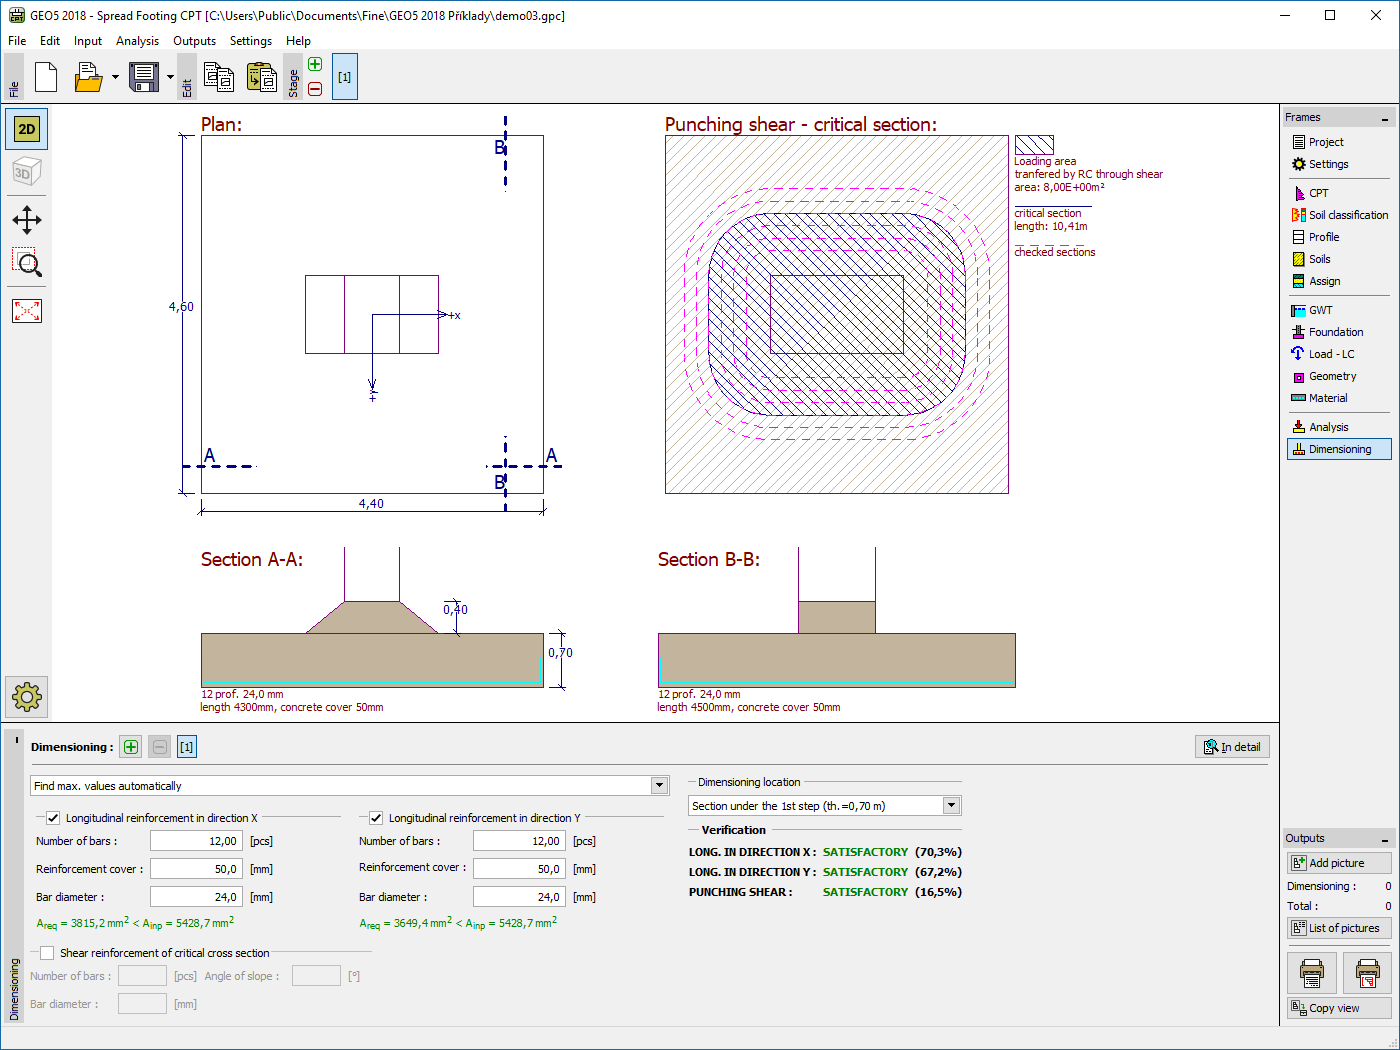Click the New file icon
This screenshot has height=1050, width=1400.
tap(46, 77)
